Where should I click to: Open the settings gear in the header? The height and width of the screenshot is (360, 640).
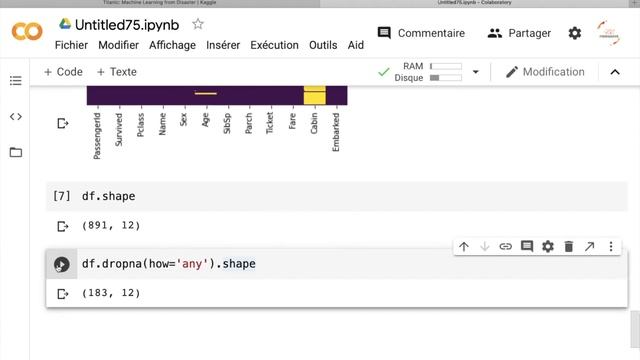coord(575,33)
